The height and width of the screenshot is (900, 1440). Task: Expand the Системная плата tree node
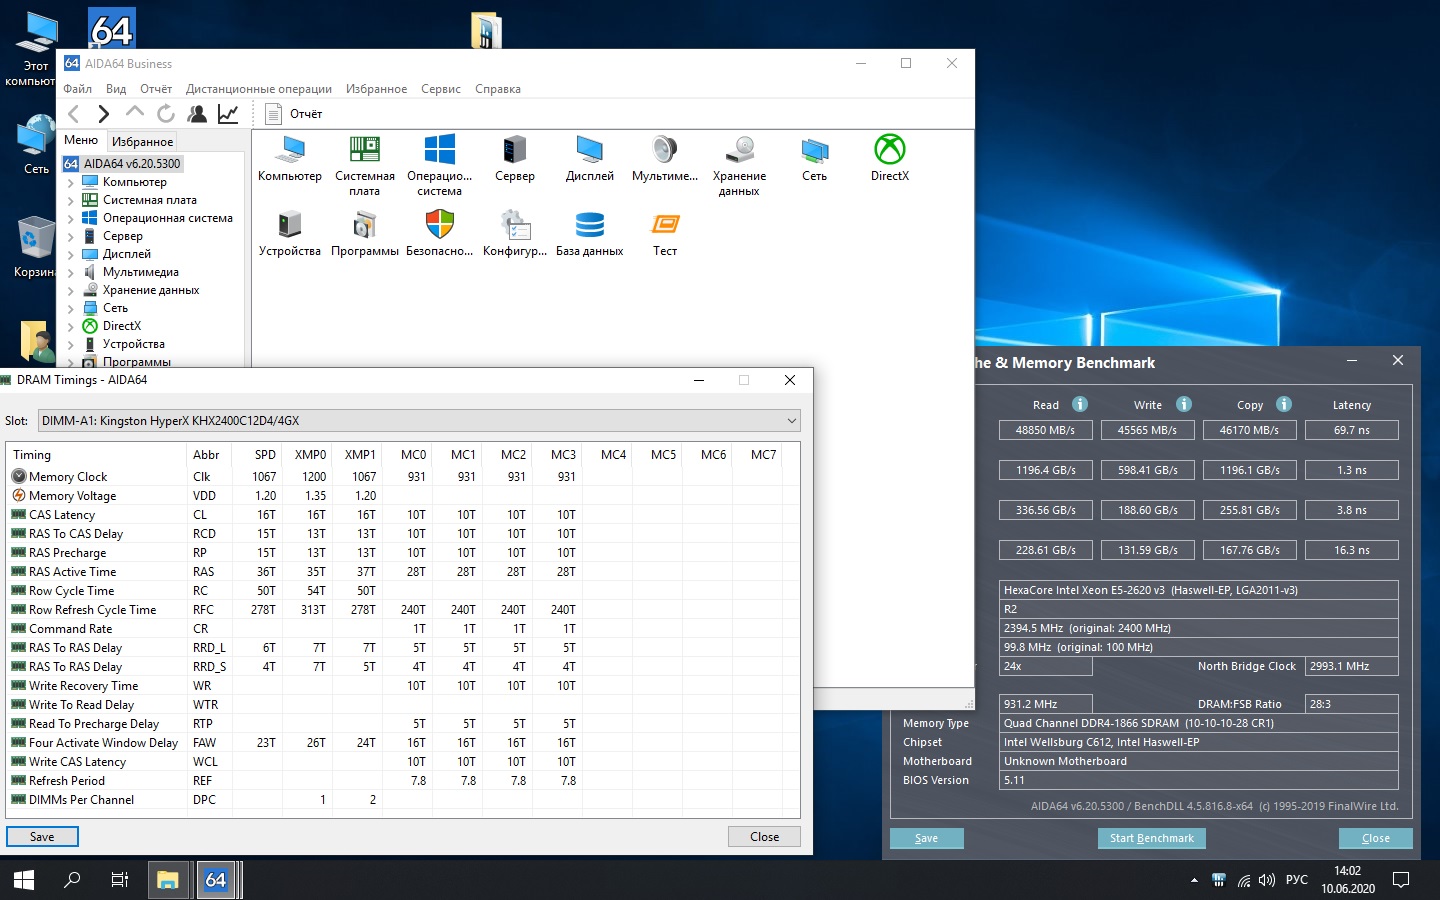click(x=71, y=201)
